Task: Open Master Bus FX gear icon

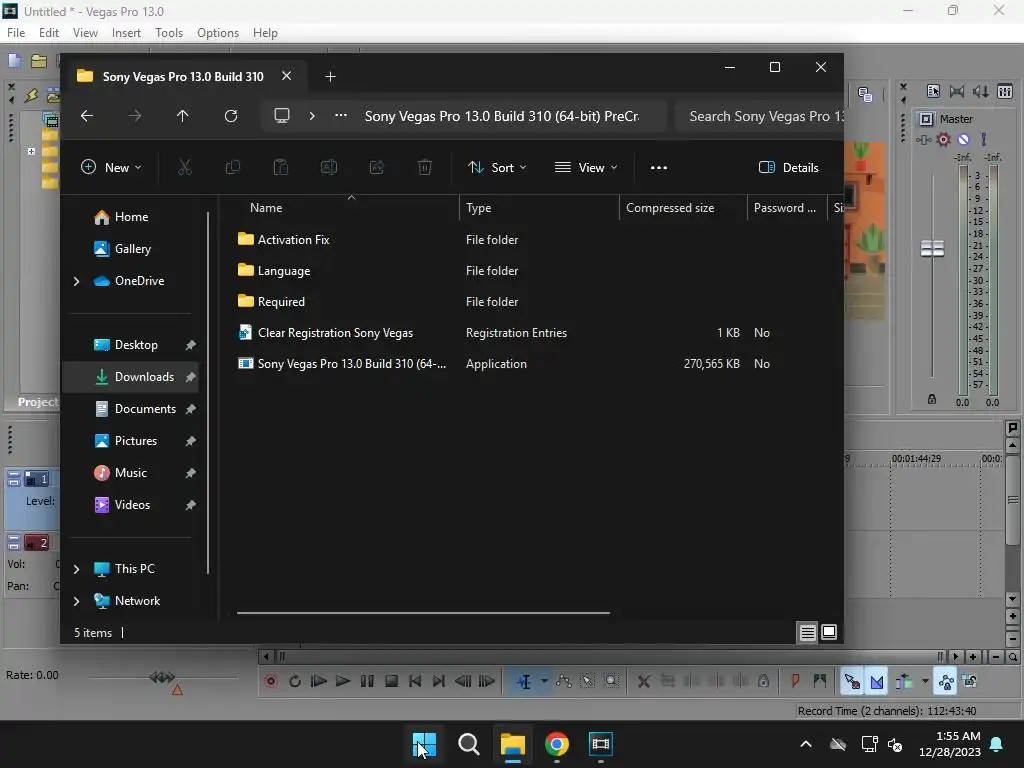Action: pos(943,139)
